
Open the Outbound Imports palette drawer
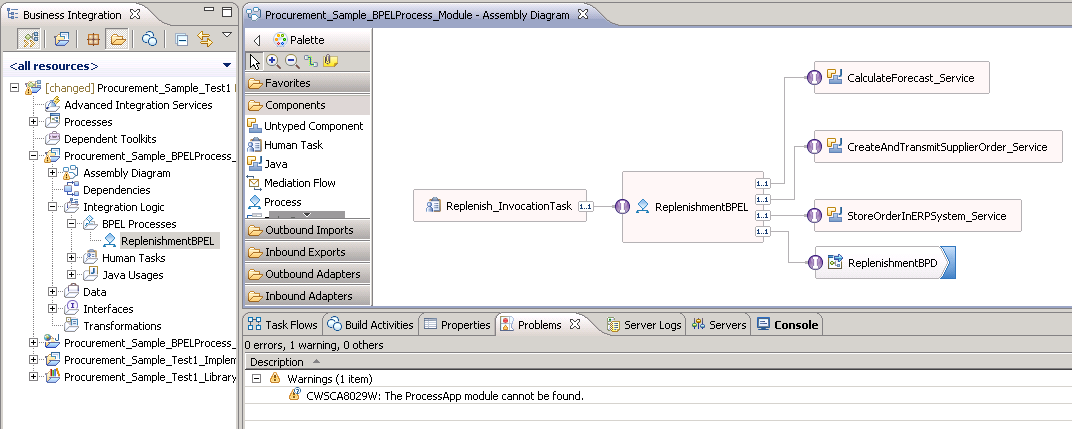click(x=308, y=231)
